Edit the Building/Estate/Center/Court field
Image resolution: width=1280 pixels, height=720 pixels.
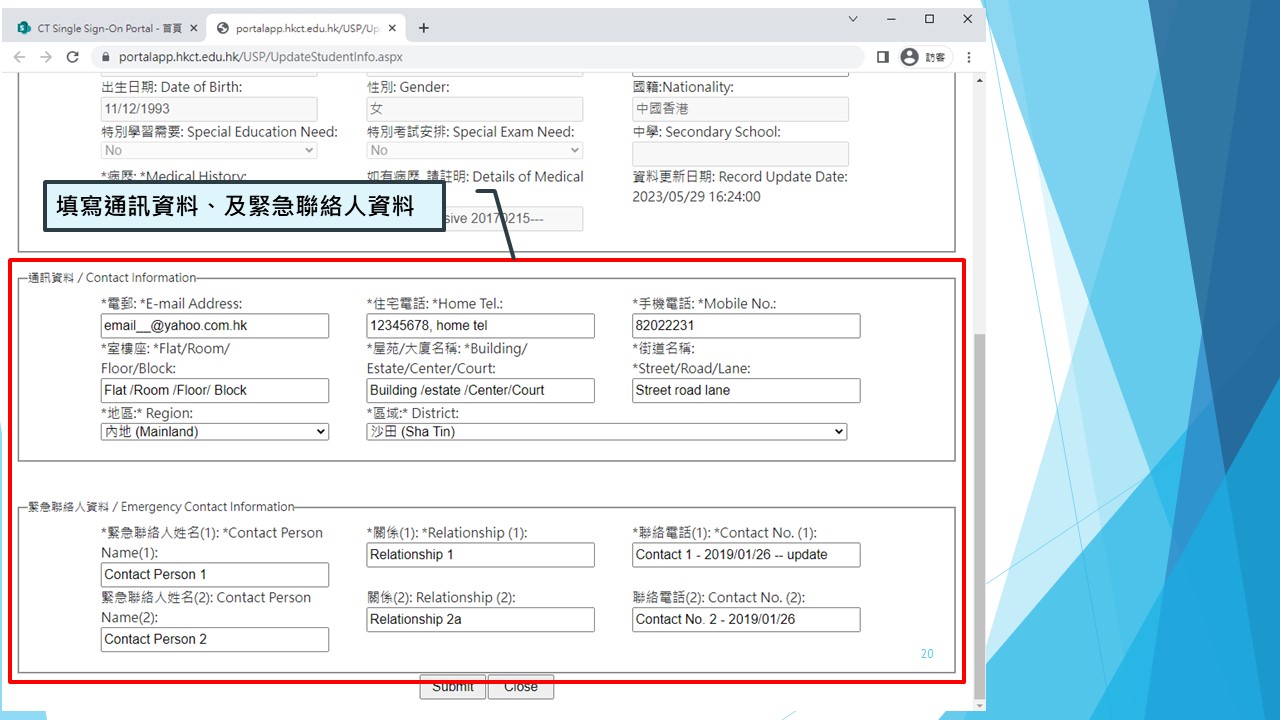(481, 390)
